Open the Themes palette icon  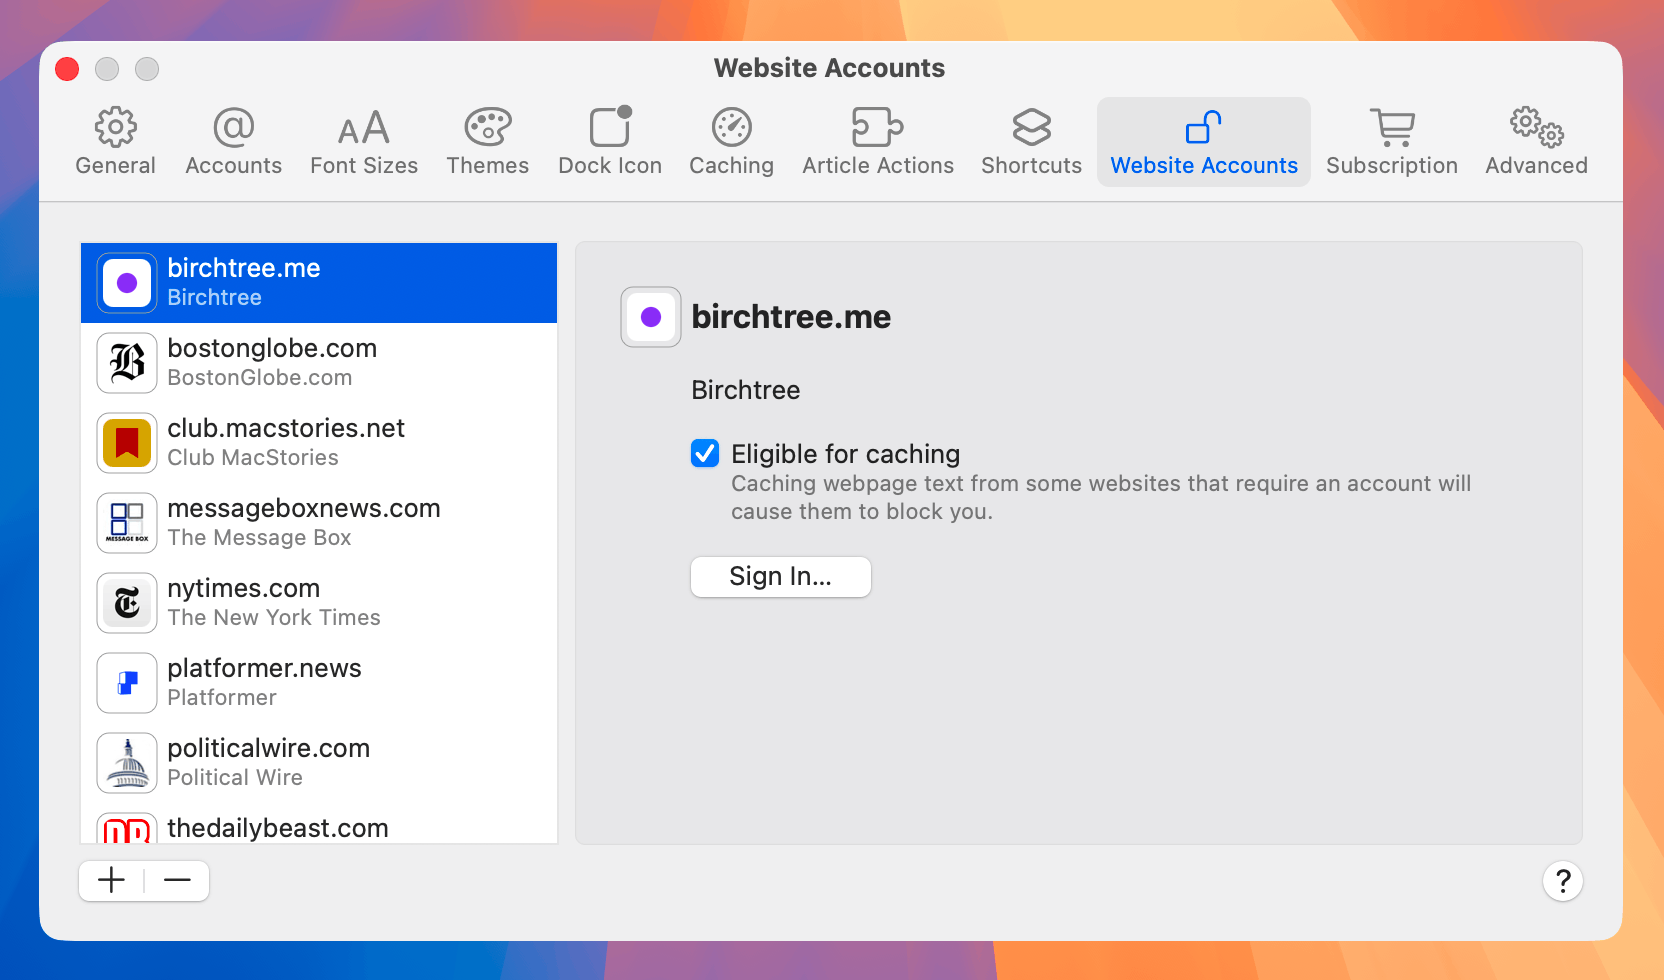(x=487, y=127)
